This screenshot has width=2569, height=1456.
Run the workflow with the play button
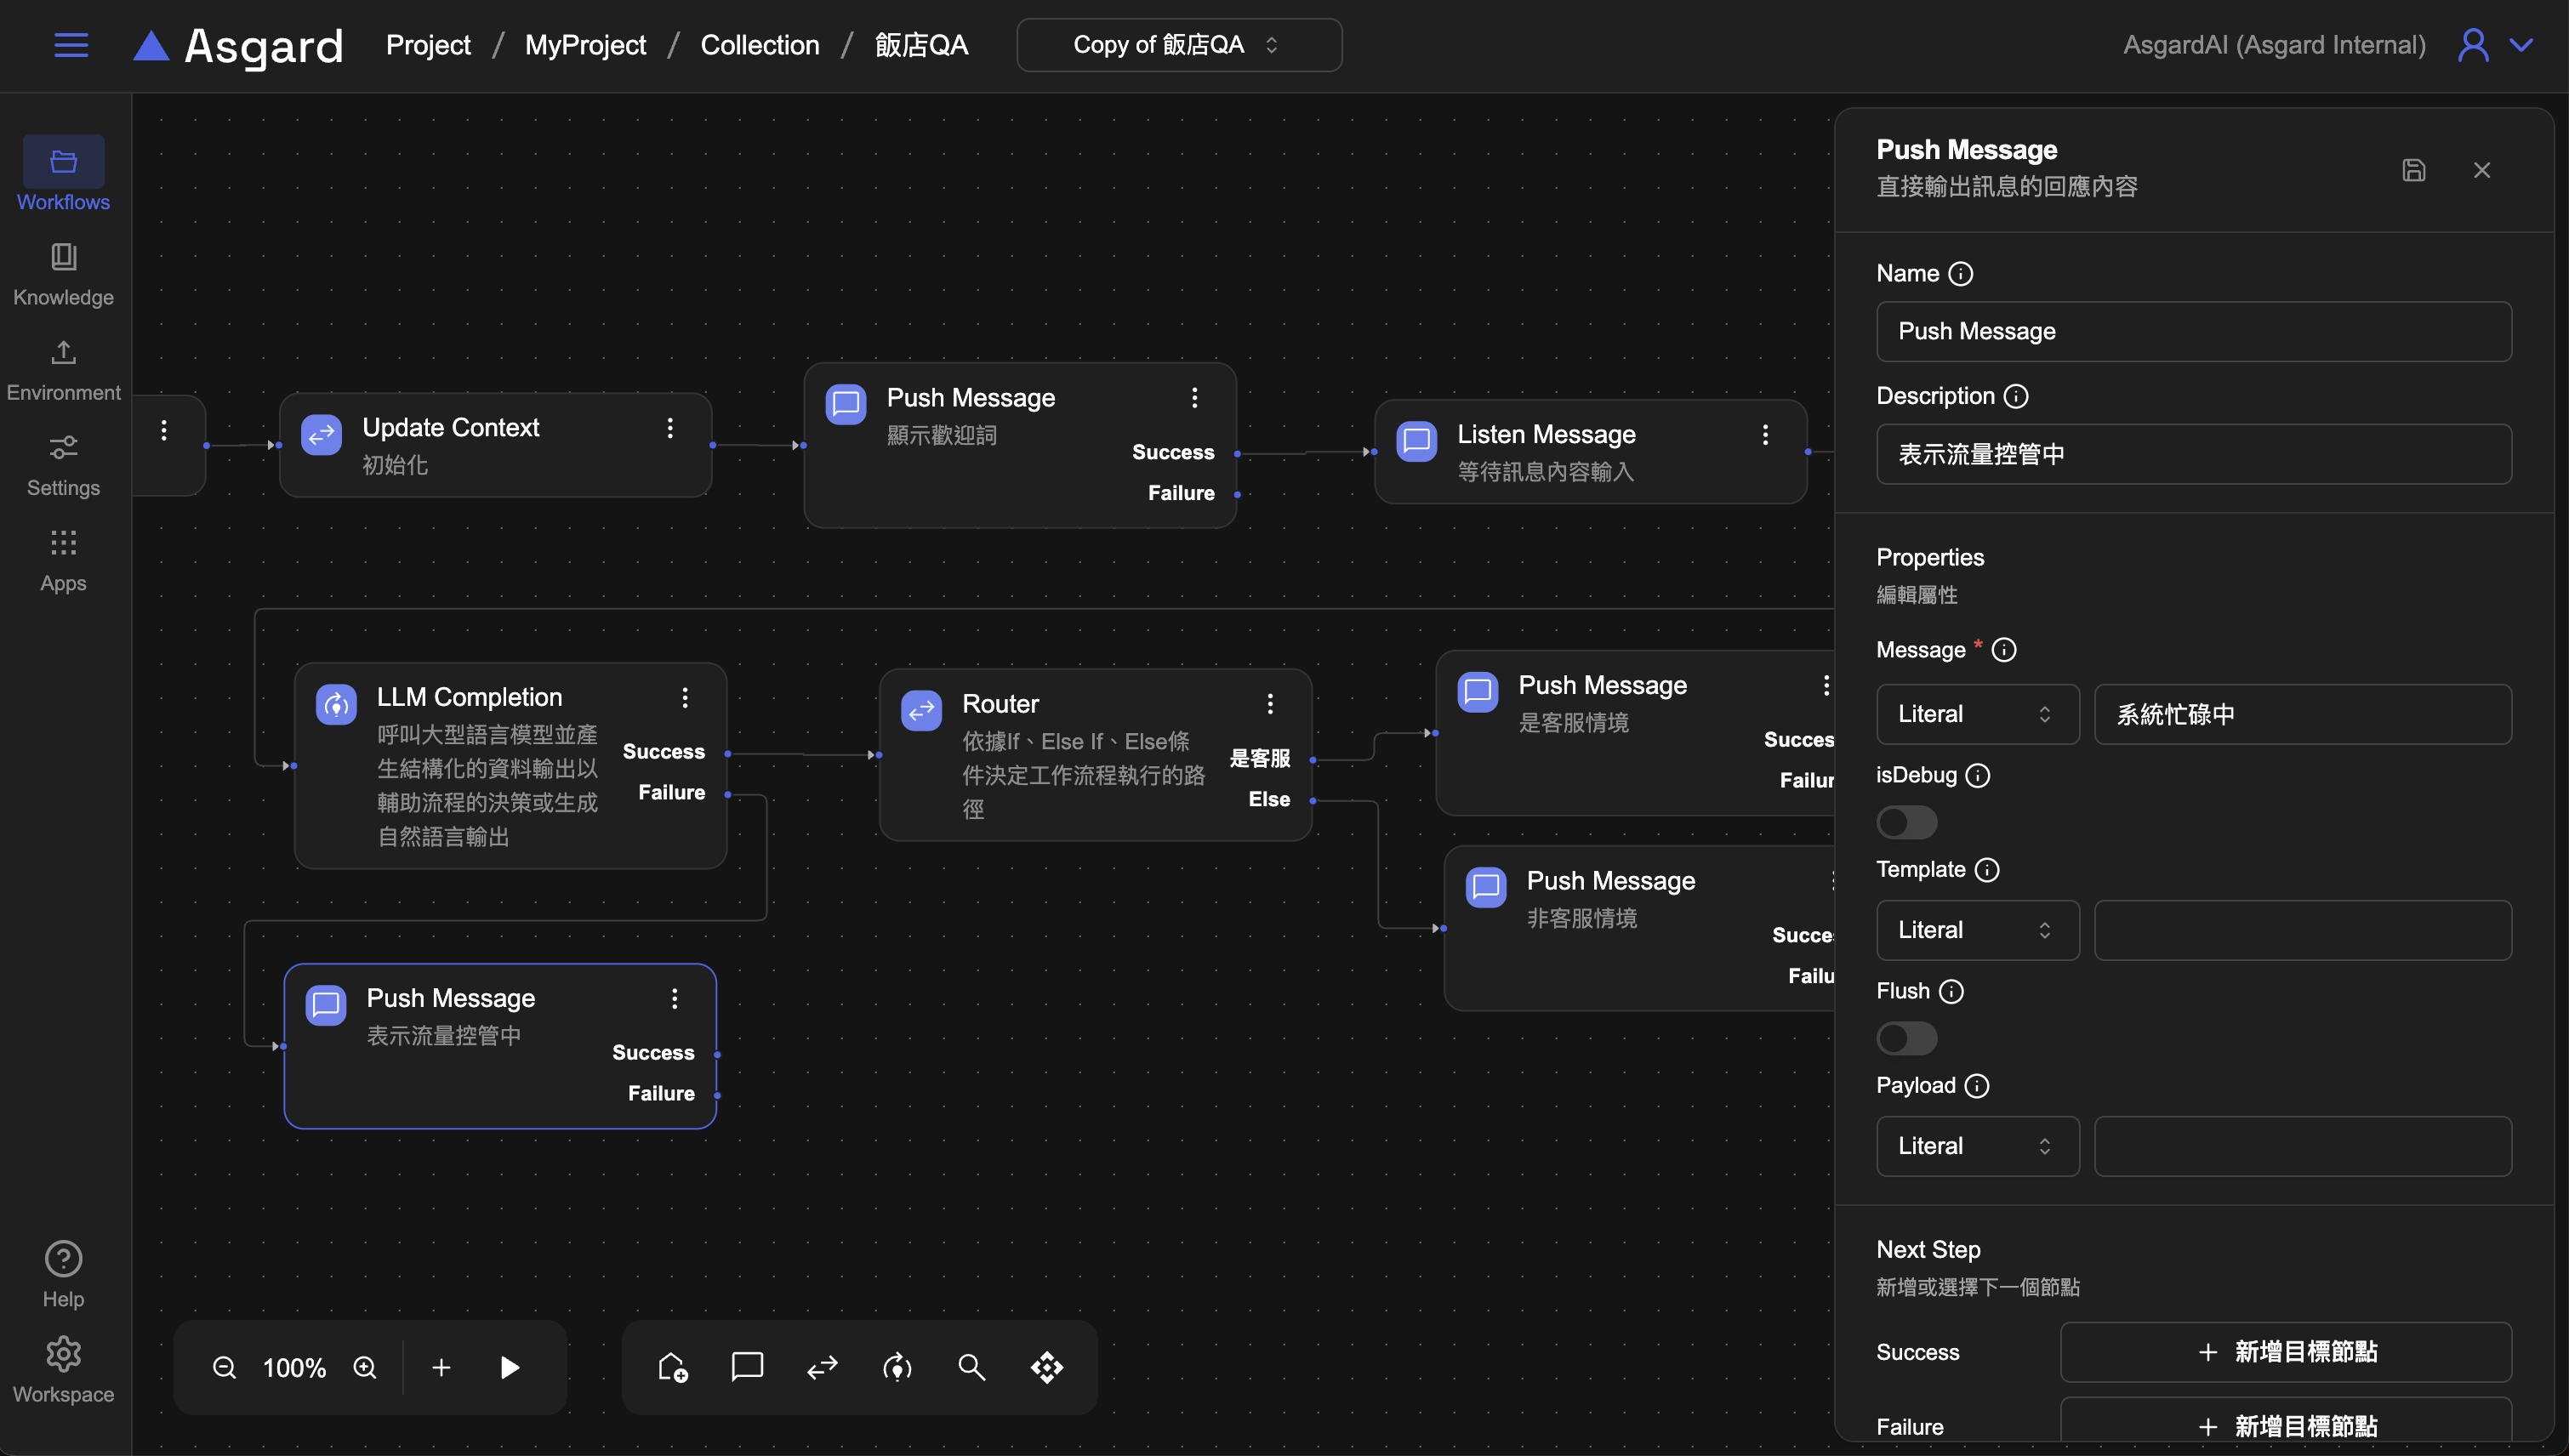point(509,1367)
